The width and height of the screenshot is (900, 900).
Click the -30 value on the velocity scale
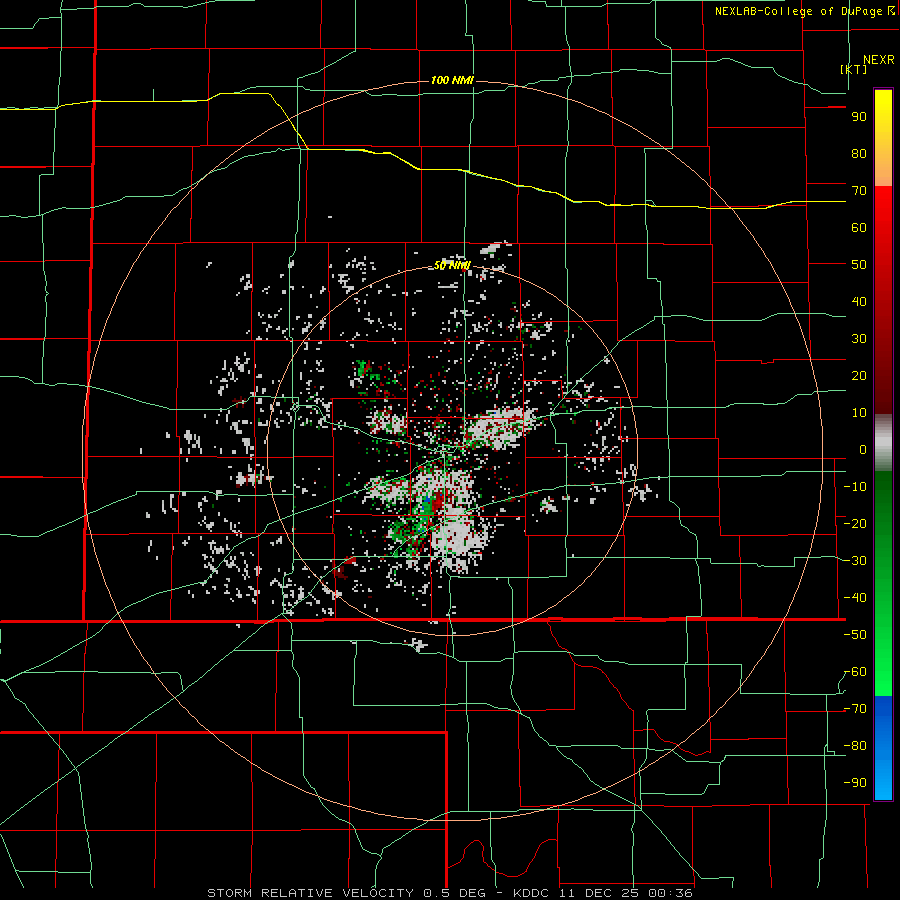tap(855, 561)
